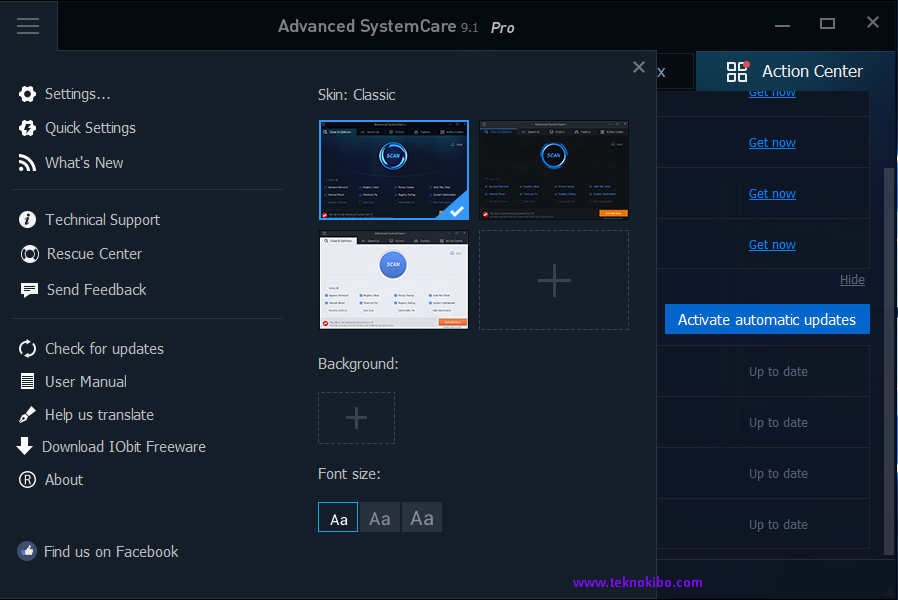View What's New
The height and width of the screenshot is (600, 898).
(84, 162)
